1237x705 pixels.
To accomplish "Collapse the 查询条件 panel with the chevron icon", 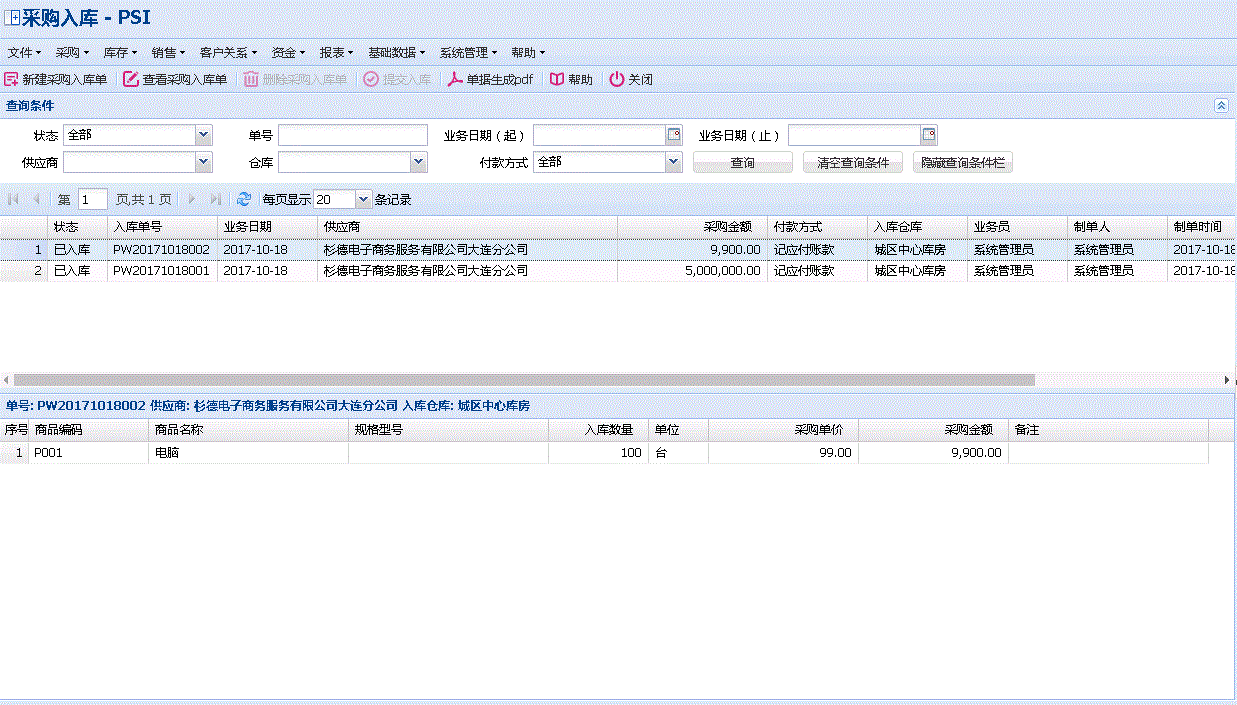I will click(1221, 105).
